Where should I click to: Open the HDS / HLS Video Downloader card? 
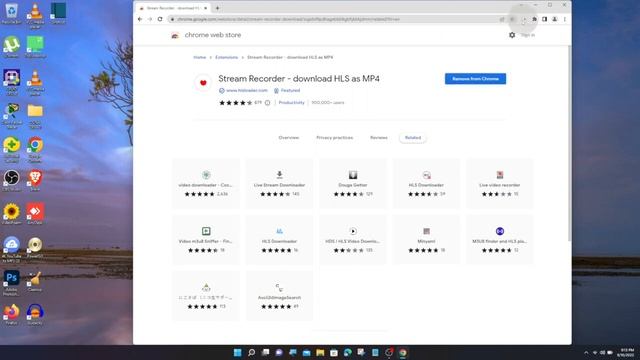353,240
